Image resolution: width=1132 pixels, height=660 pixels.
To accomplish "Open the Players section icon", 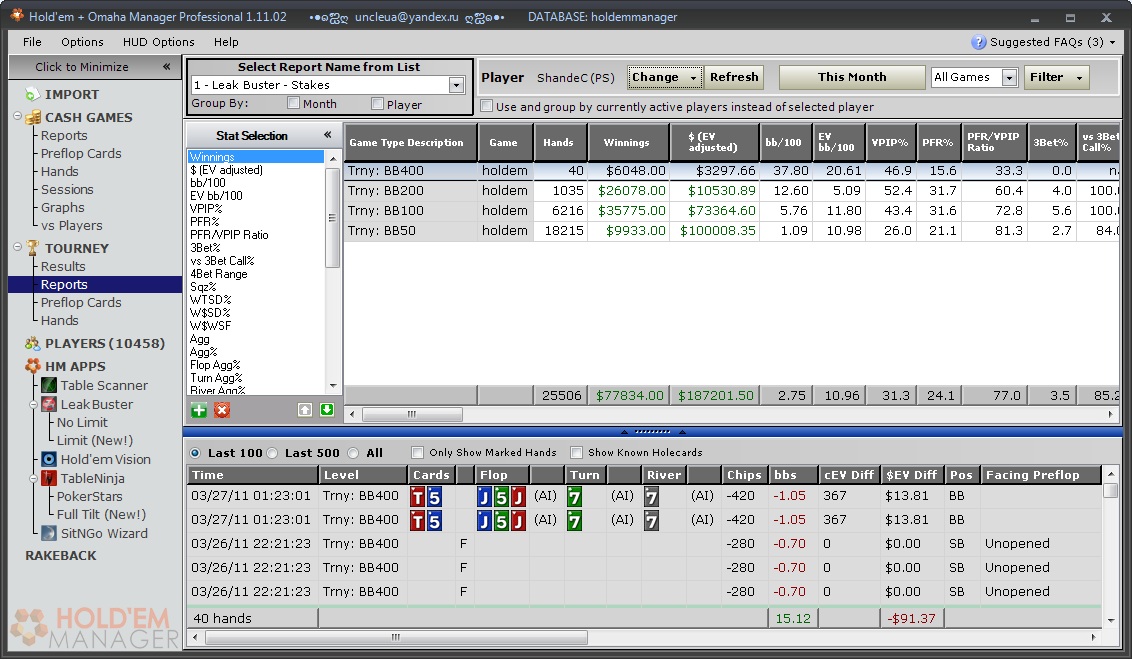I will pos(31,343).
